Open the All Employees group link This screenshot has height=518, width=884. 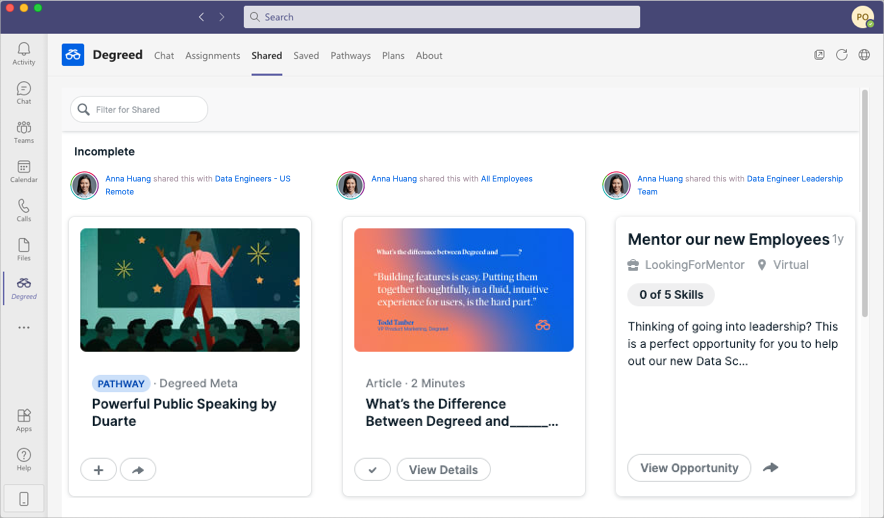(506, 179)
